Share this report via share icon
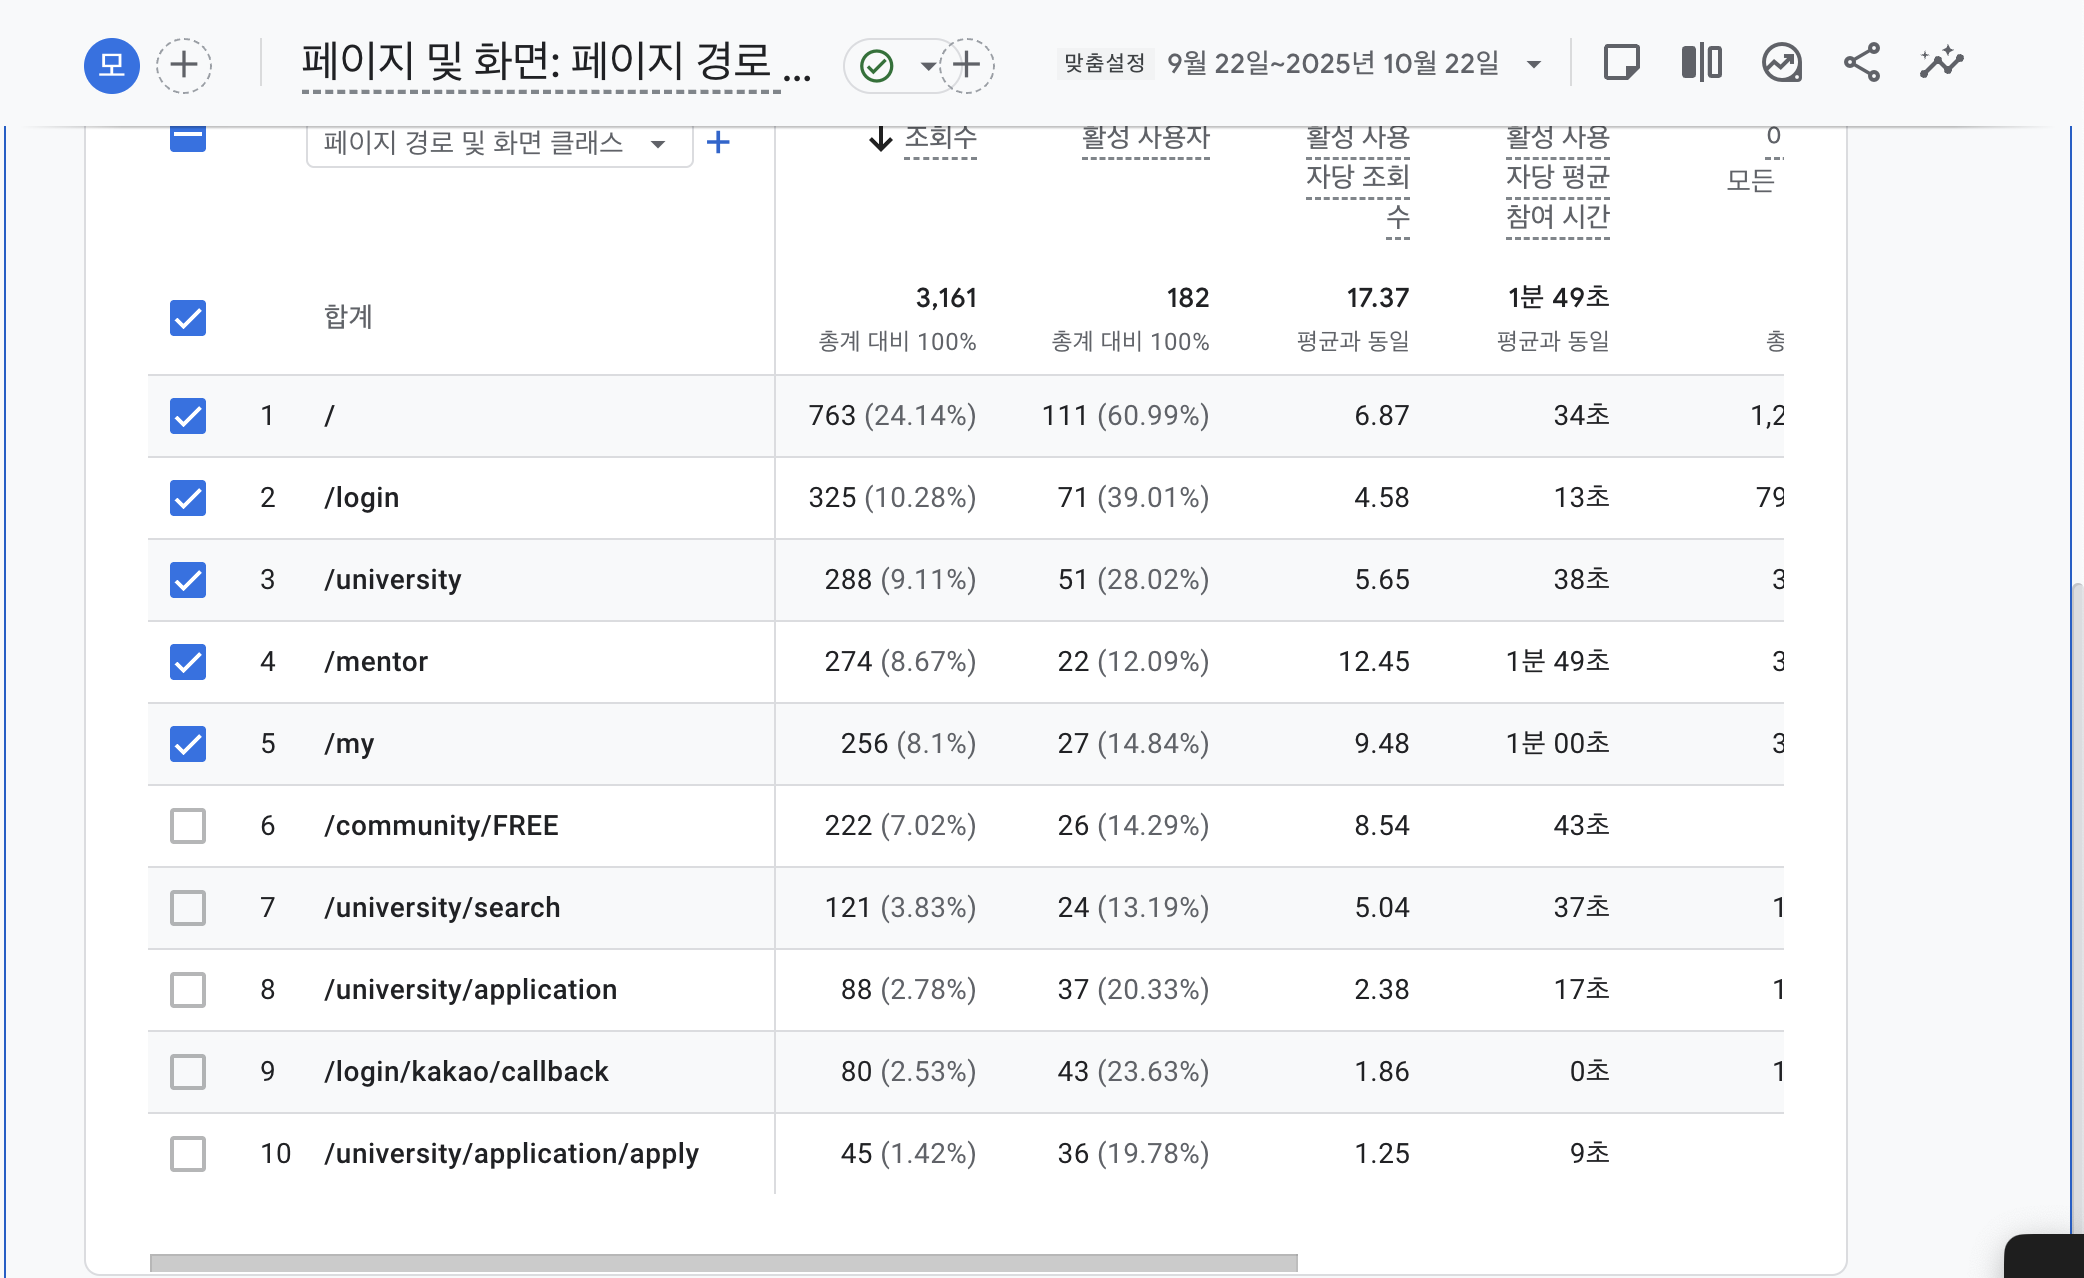Viewport: 2084px width, 1278px height. click(x=1861, y=63)
